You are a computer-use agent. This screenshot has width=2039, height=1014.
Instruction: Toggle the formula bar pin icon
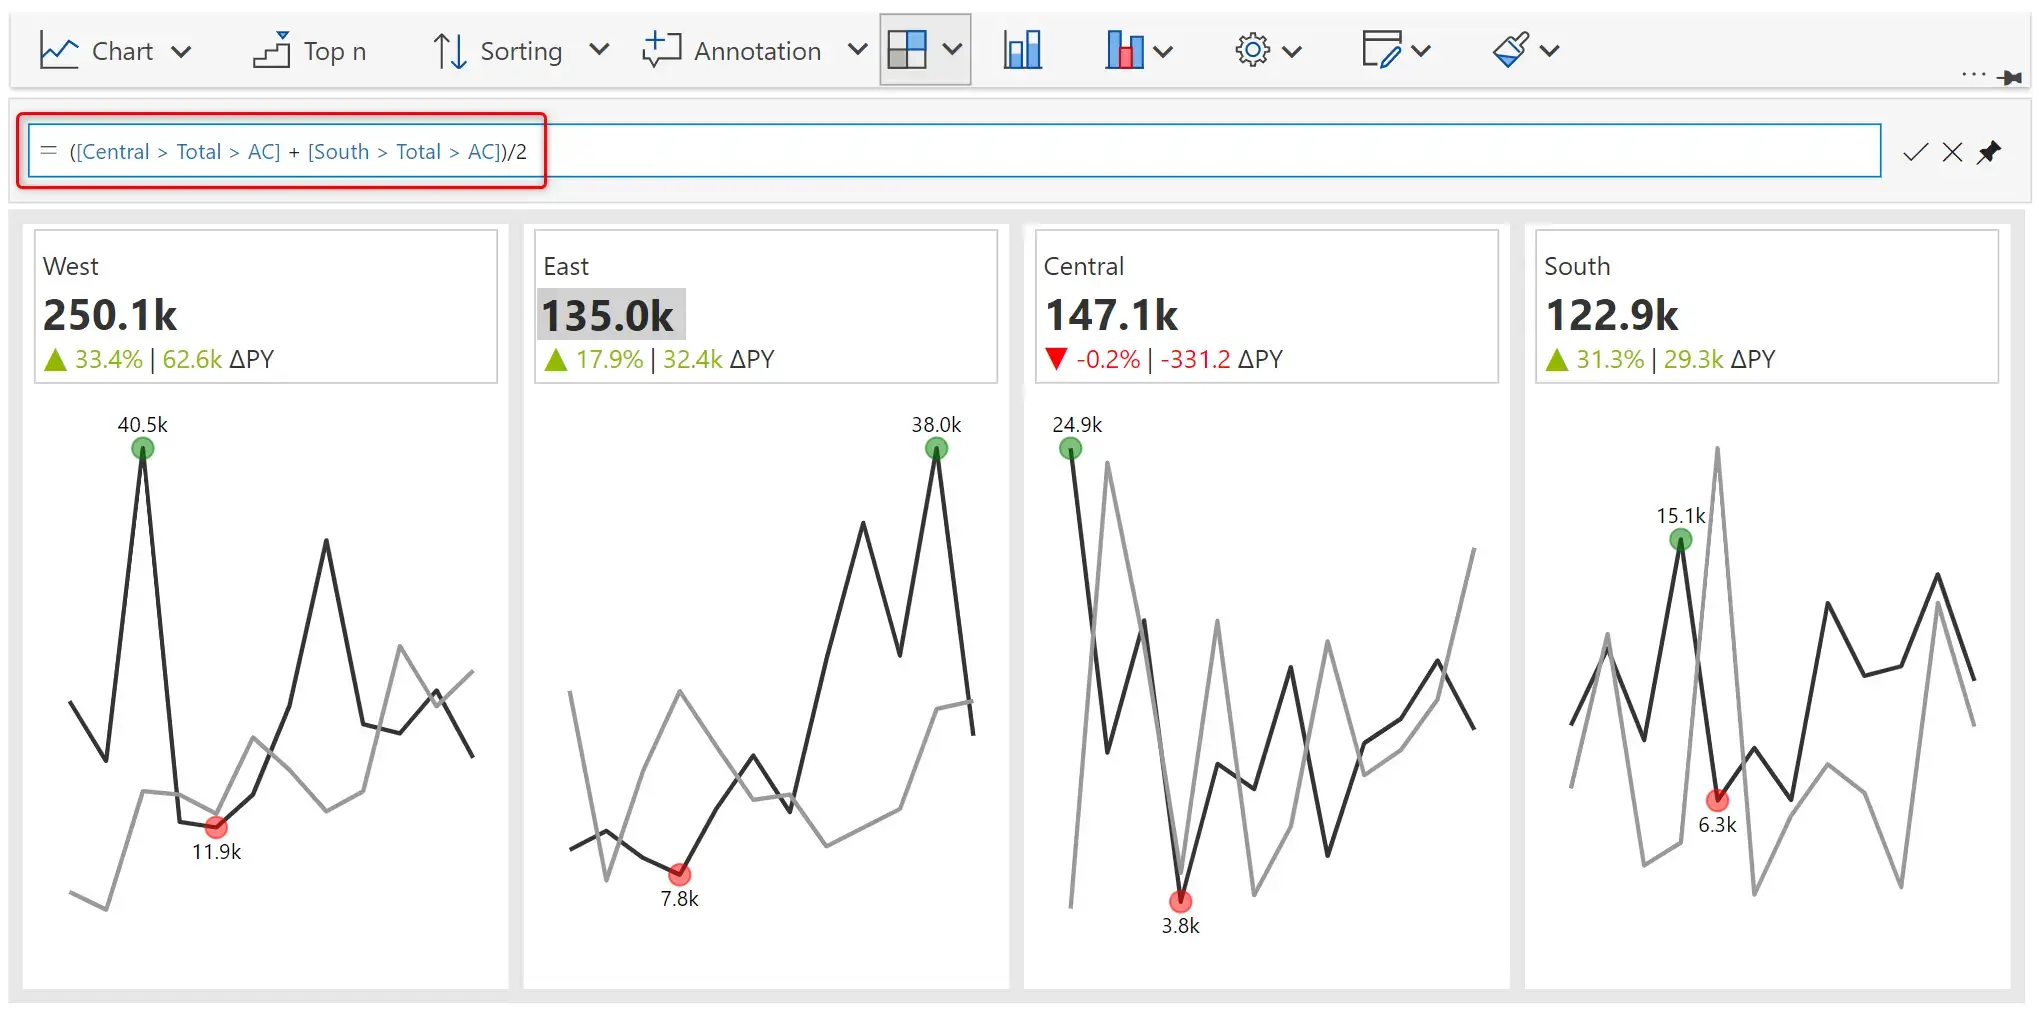pyautogui.click(x=1989, y=152)
